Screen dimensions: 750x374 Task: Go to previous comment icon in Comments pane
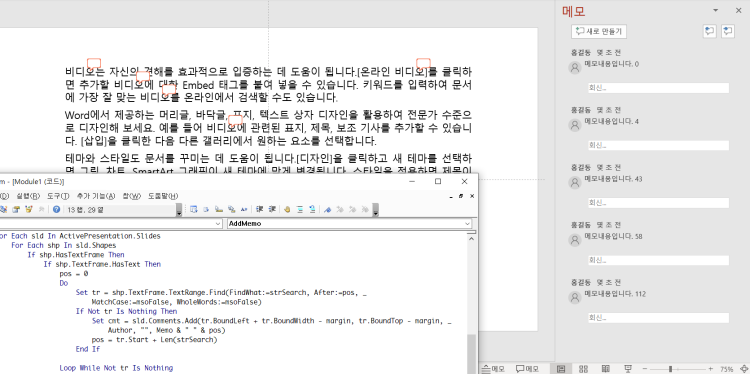click(x=709, y=32)
